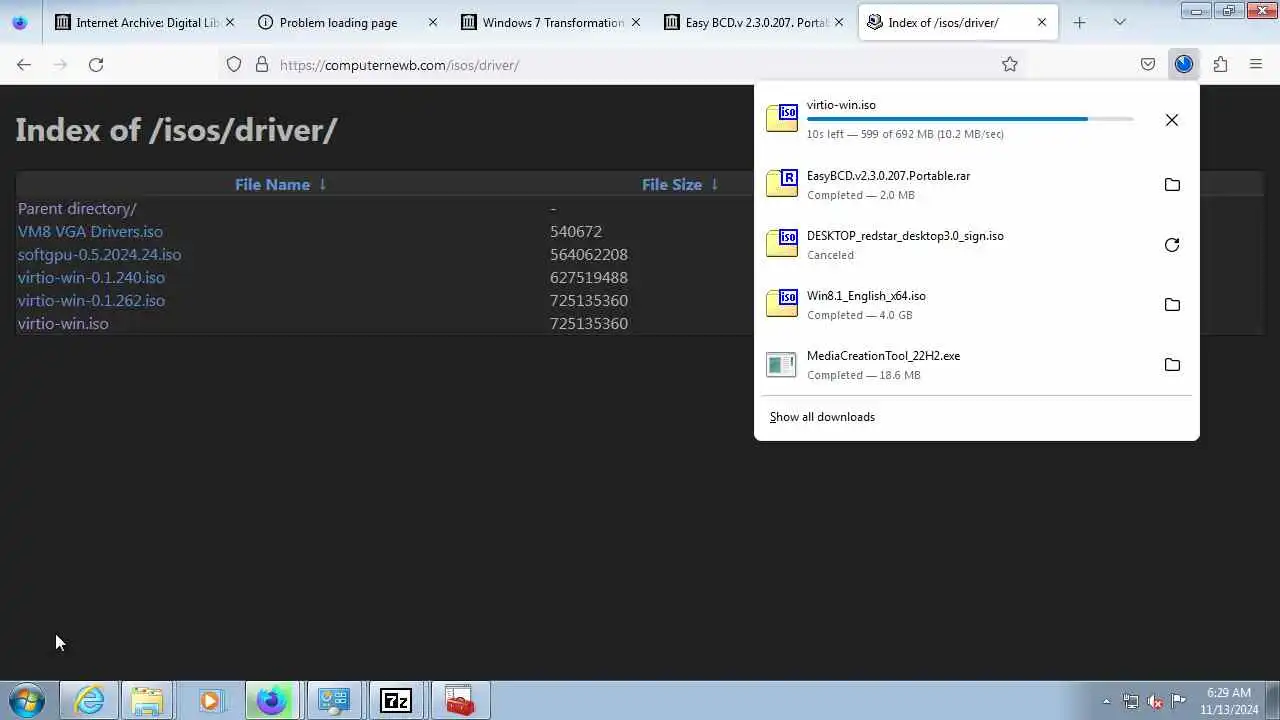Reload the current page
This screenshot has width=1280, height=720.
click(96, 64)
